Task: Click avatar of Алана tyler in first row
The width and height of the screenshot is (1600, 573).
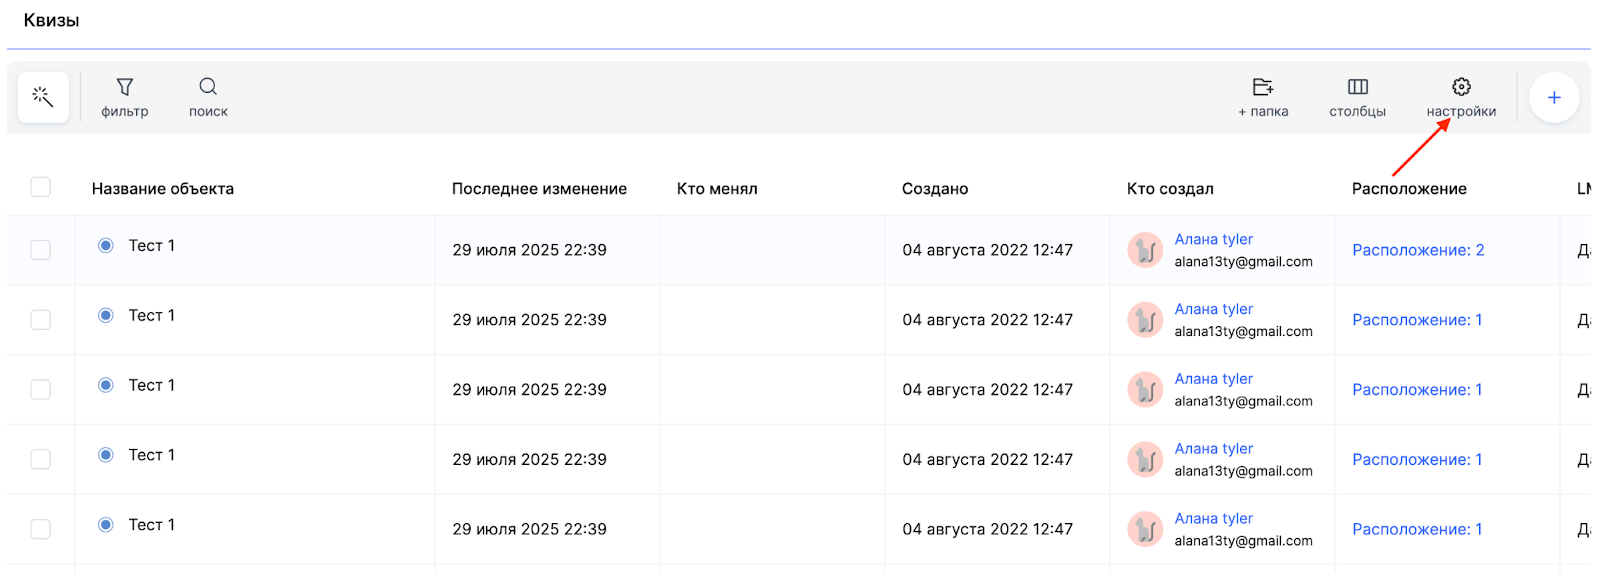Action: click(1145, 250)
